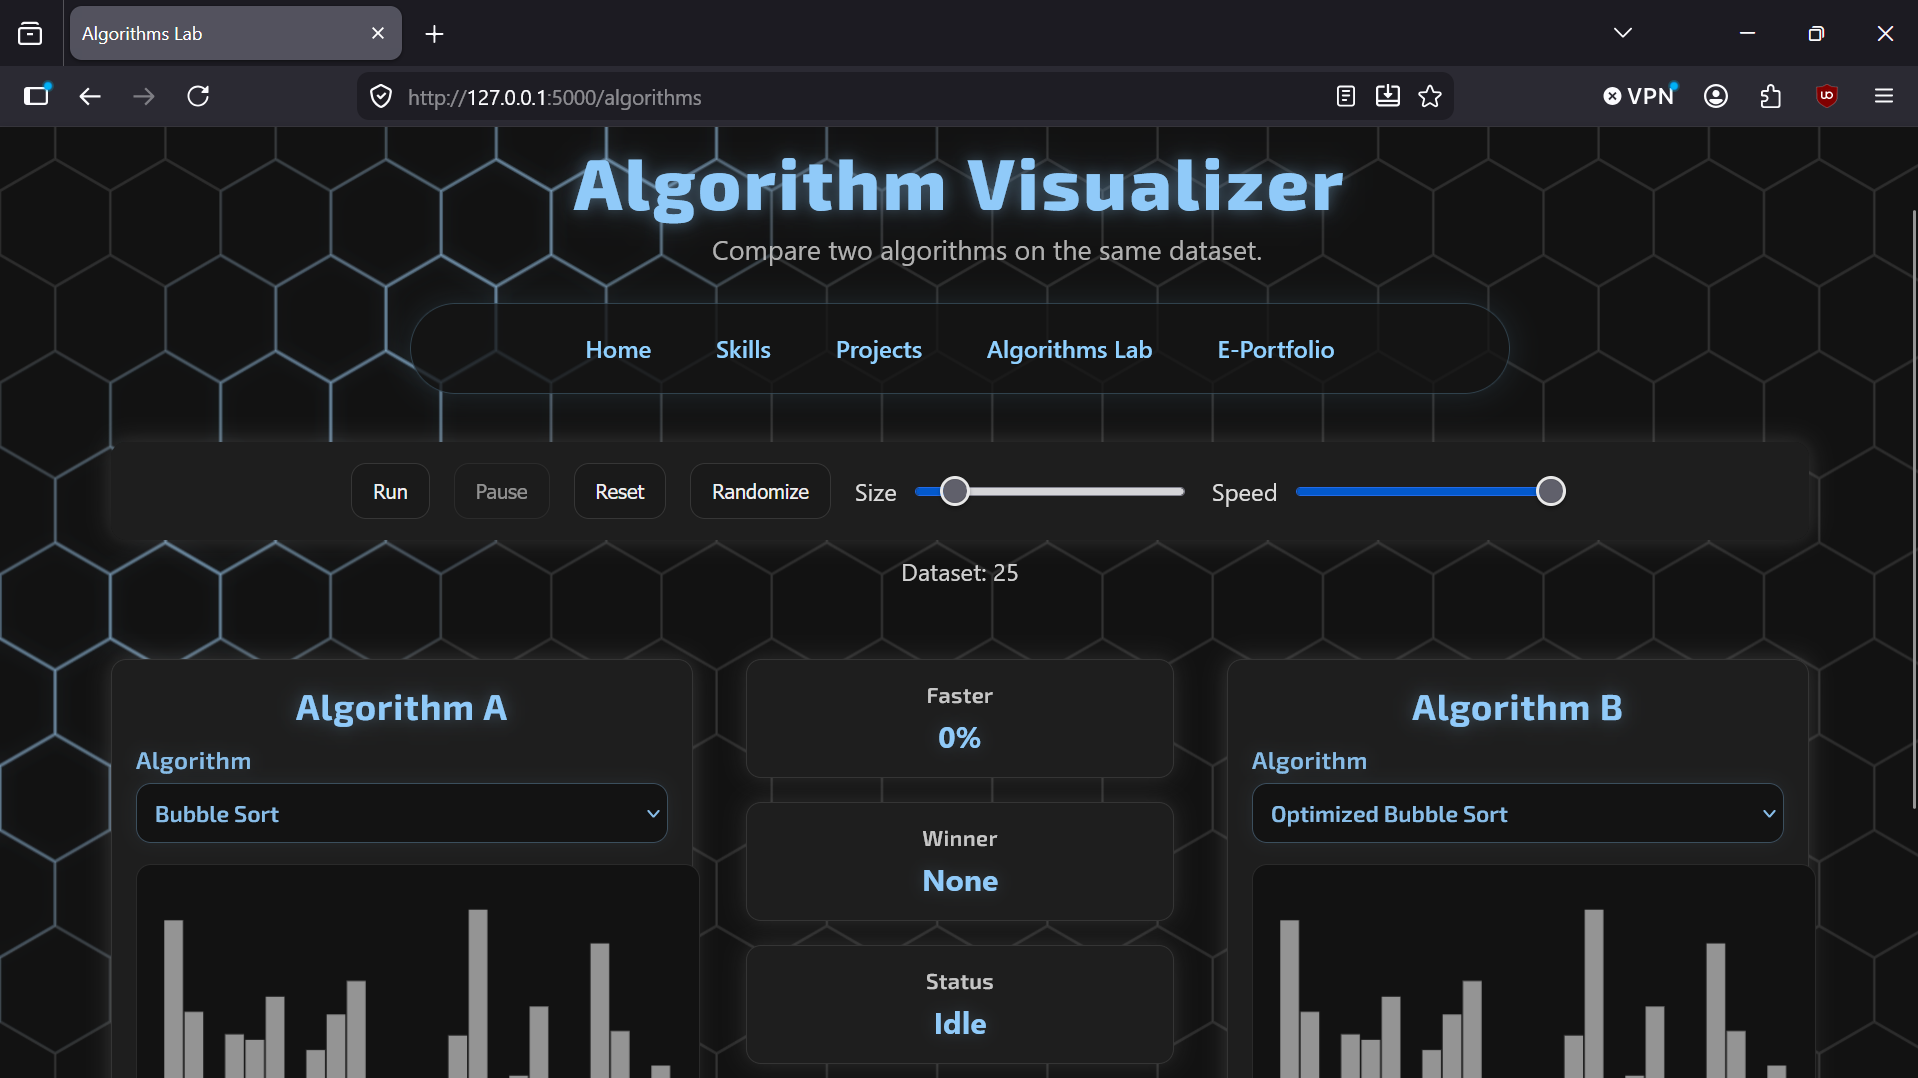Click the Size slider handle

955,491
